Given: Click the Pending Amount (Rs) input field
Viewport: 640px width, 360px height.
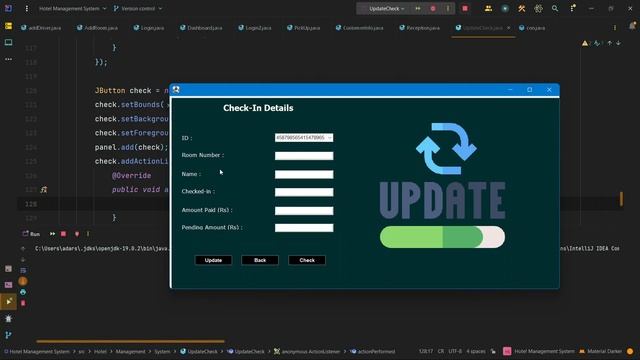Looking at the screenshot, I should click(x=304, y=228).
